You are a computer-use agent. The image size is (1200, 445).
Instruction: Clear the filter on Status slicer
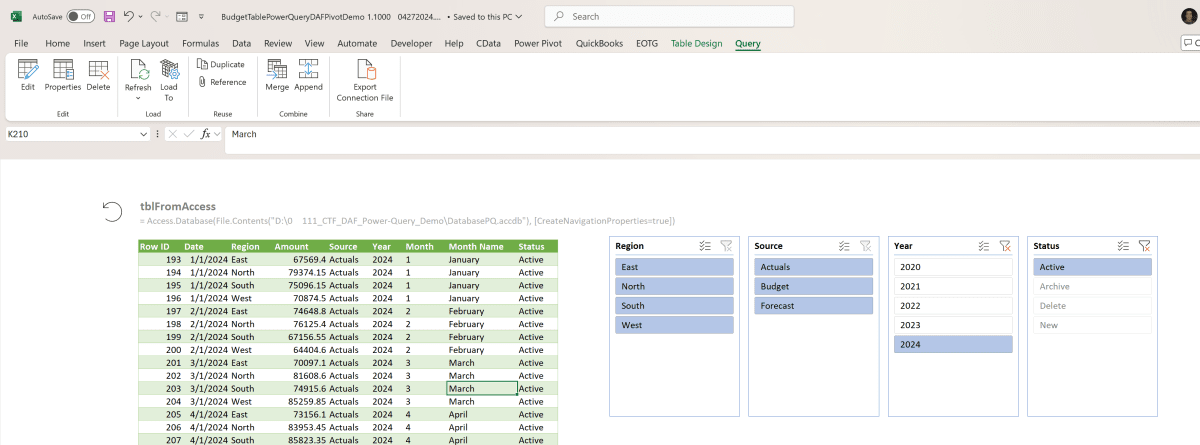1144,246
